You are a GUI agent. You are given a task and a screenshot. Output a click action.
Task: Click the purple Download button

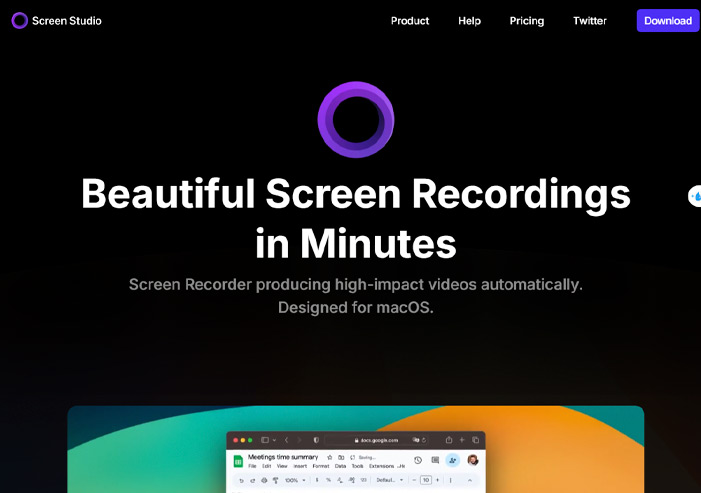point(667,21)
